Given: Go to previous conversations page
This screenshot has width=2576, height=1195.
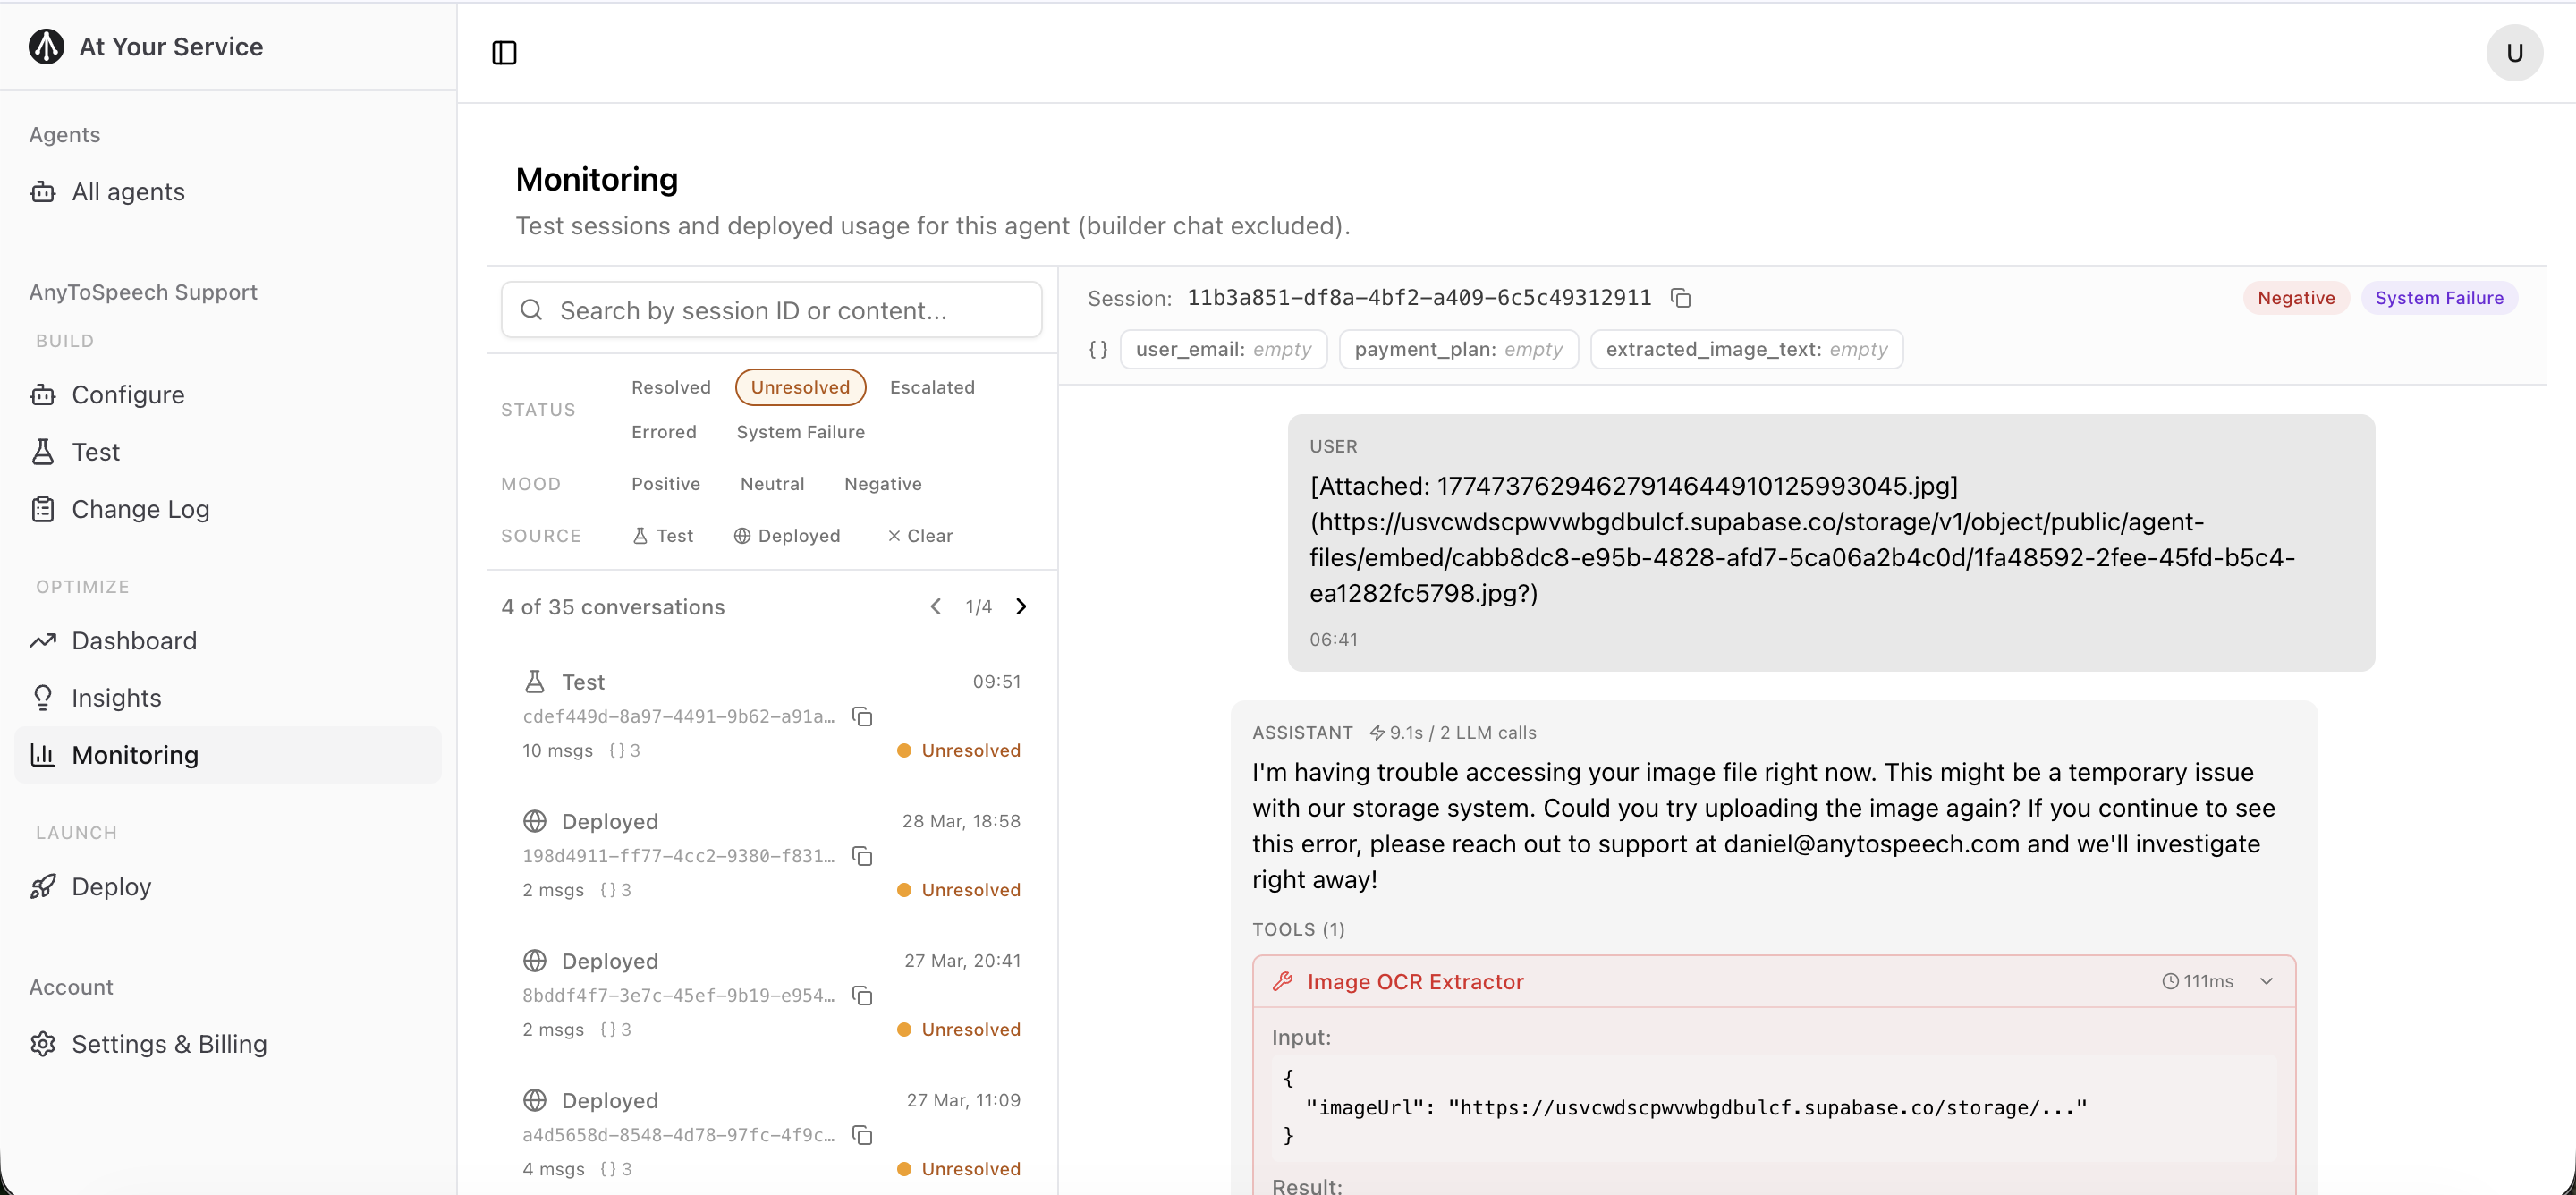Looking at the screenshot, I should coord(935,607).
